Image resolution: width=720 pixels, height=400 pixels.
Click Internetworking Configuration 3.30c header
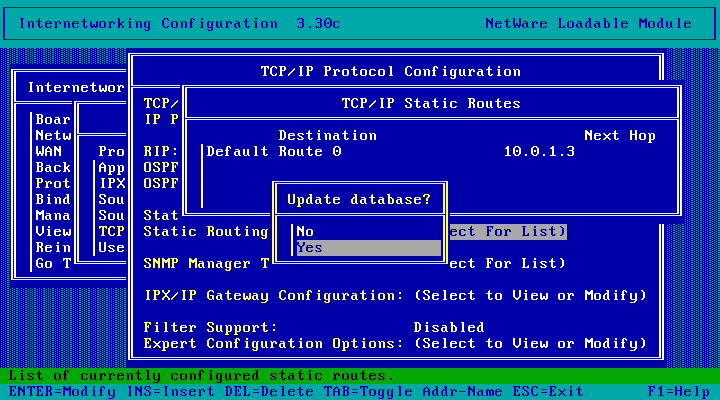point(180,23)
